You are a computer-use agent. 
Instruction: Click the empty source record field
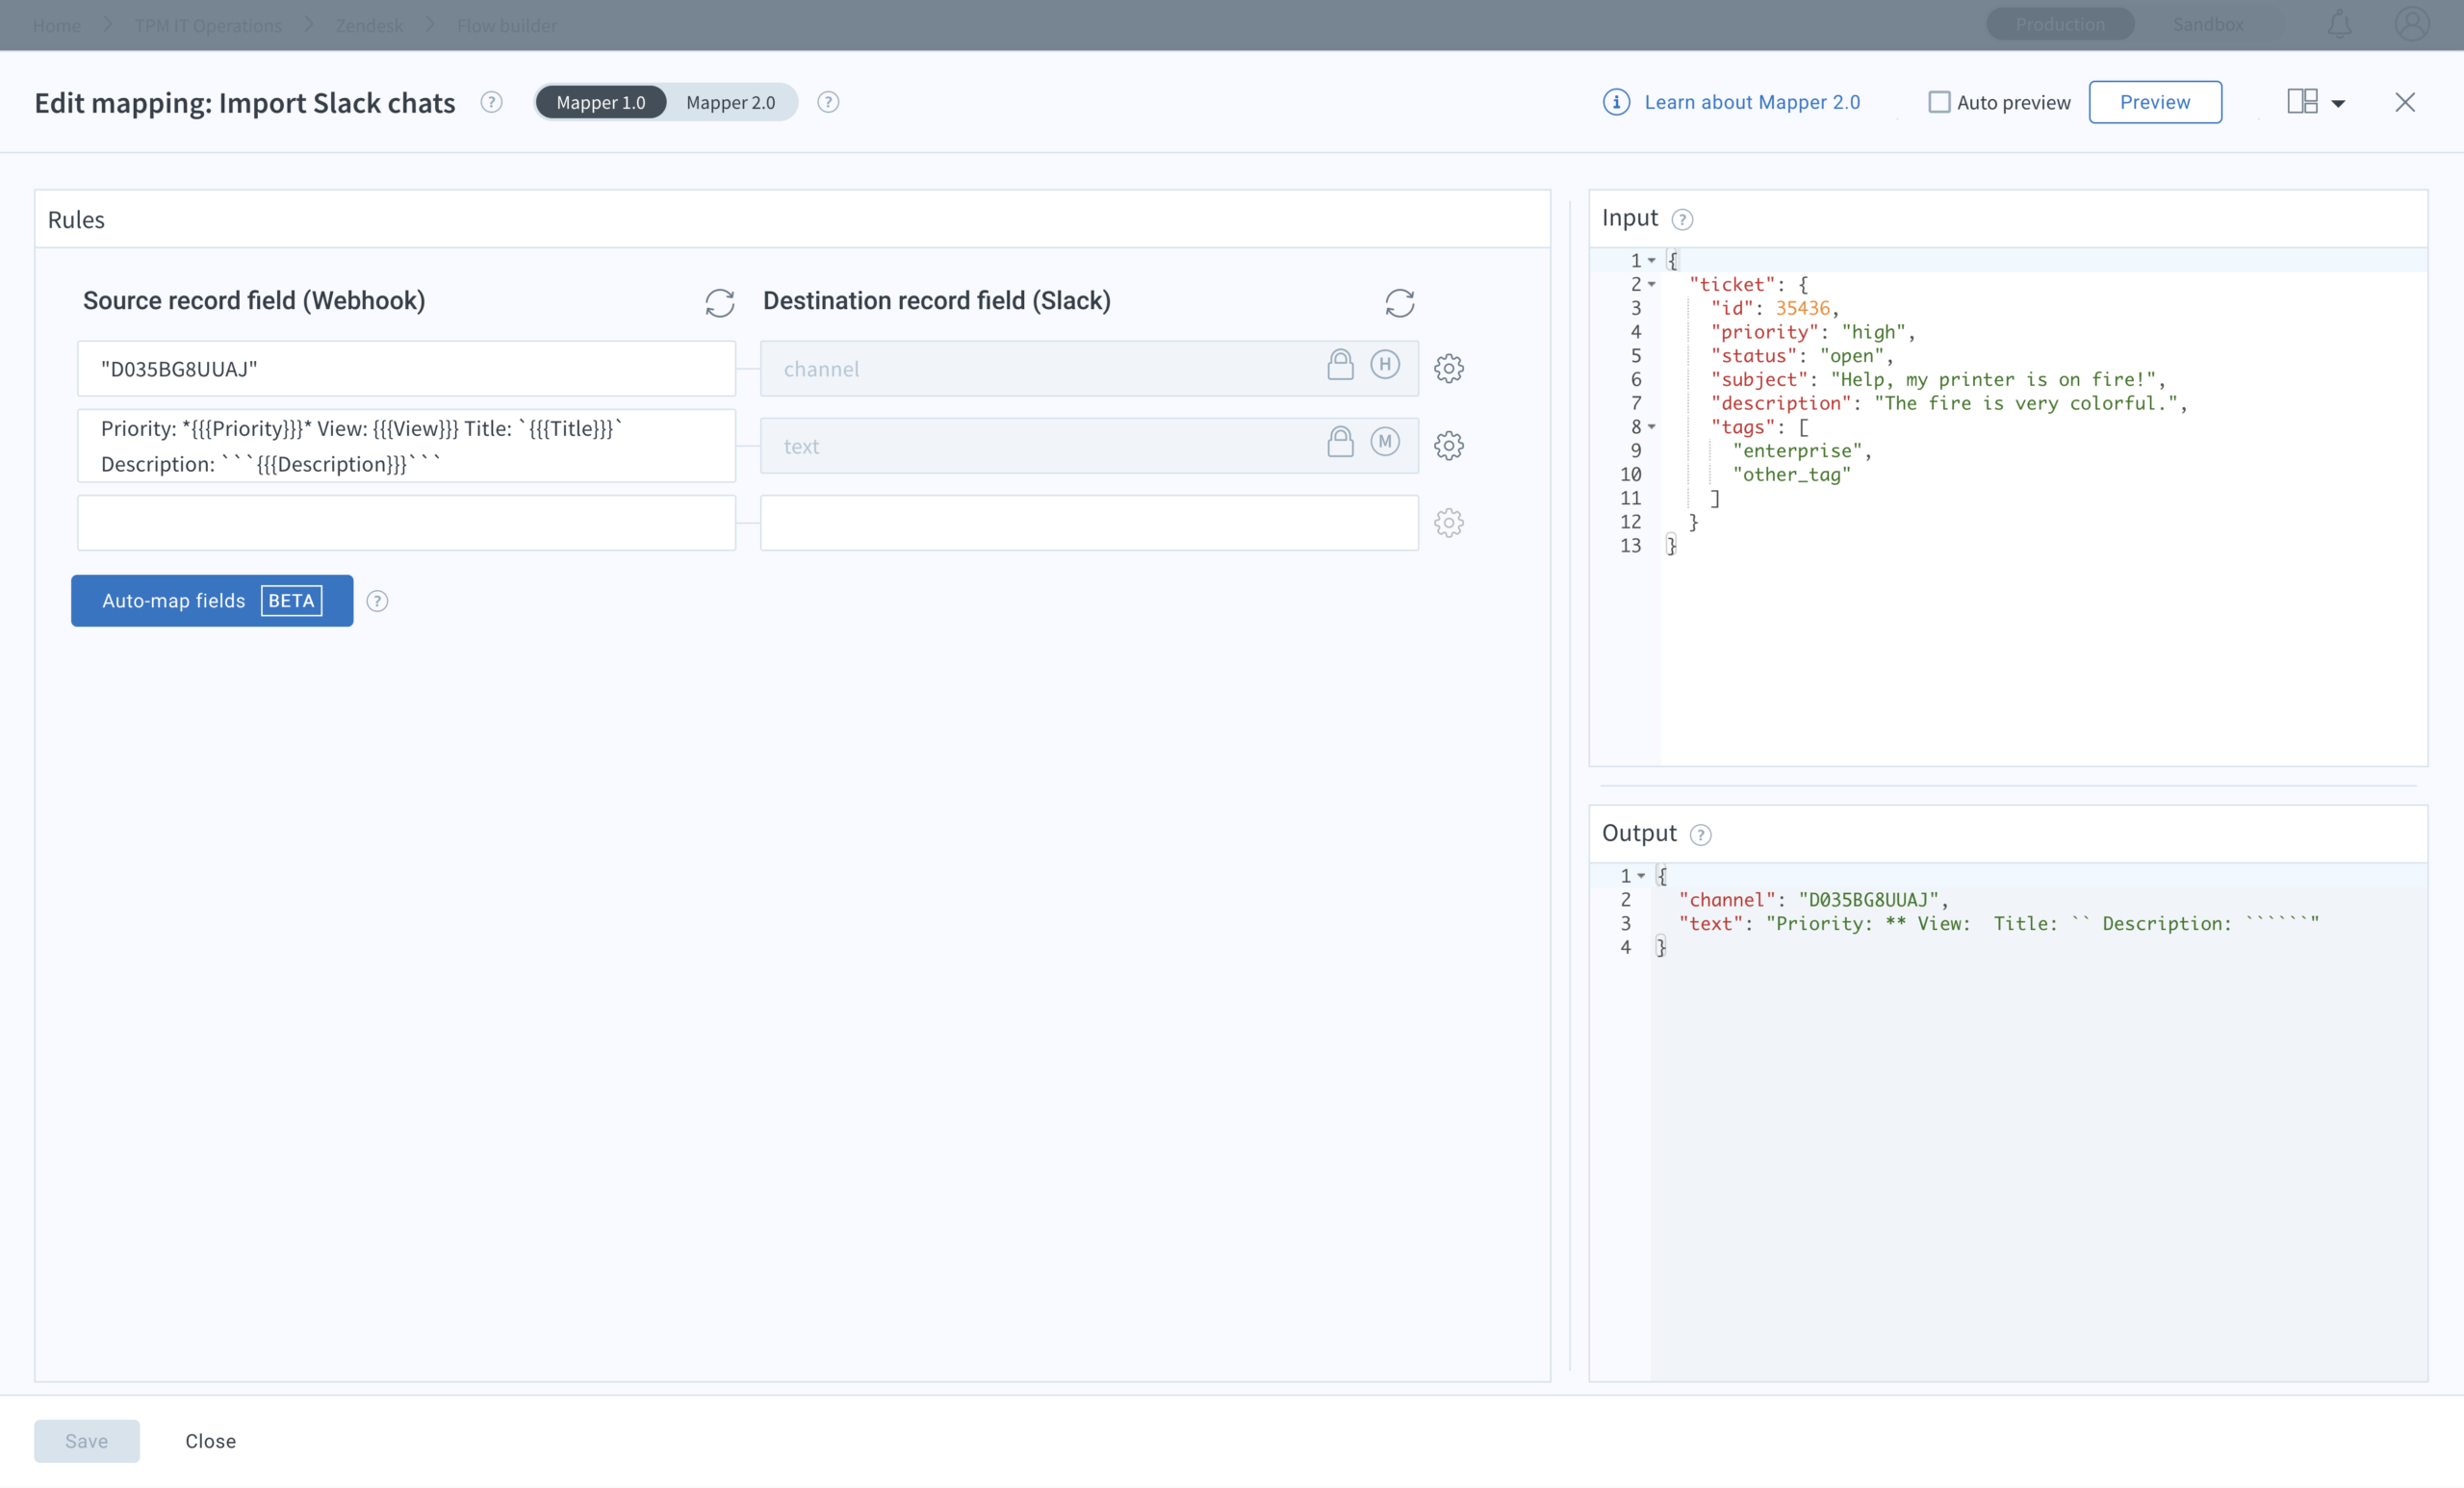(406, 523)
